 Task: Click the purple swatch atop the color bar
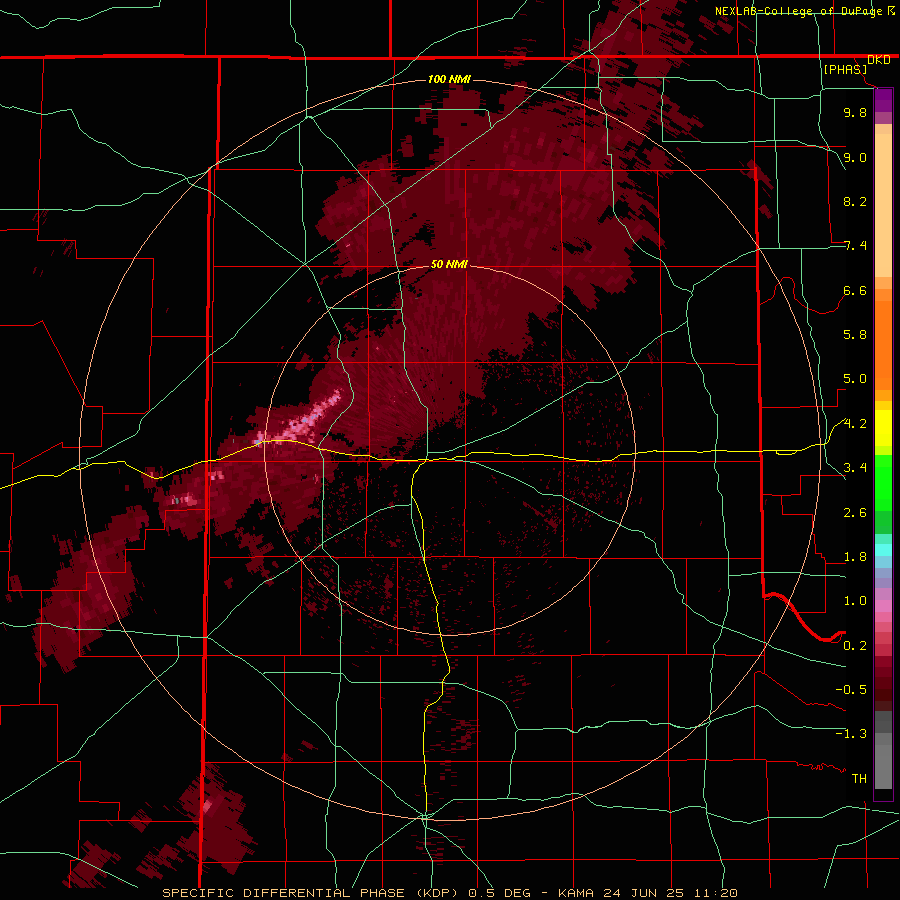coord(883,100)
